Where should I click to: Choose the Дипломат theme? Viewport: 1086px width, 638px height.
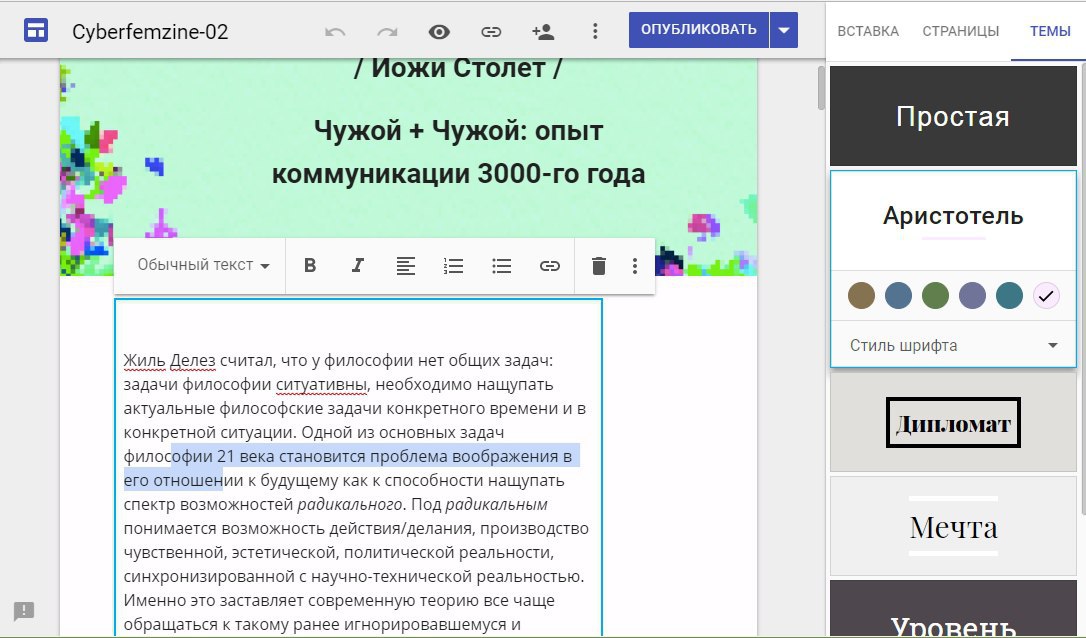point(953,422)
